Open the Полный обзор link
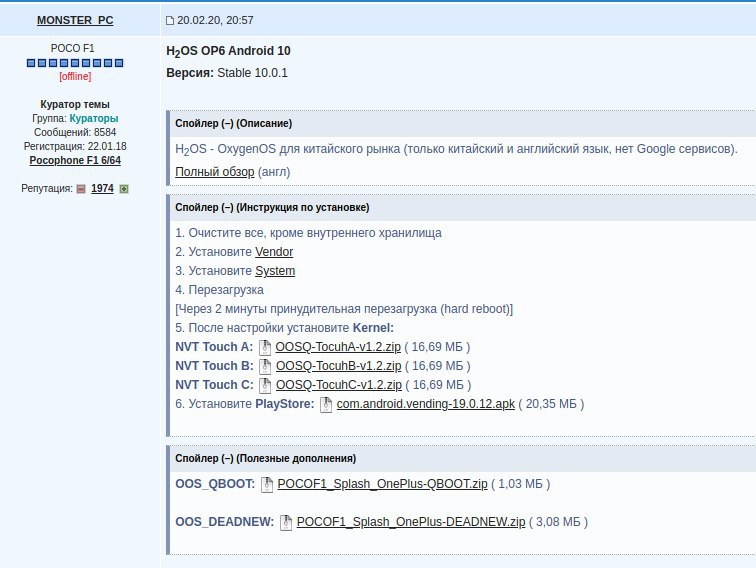756x568 pixels. coord(215,172)
